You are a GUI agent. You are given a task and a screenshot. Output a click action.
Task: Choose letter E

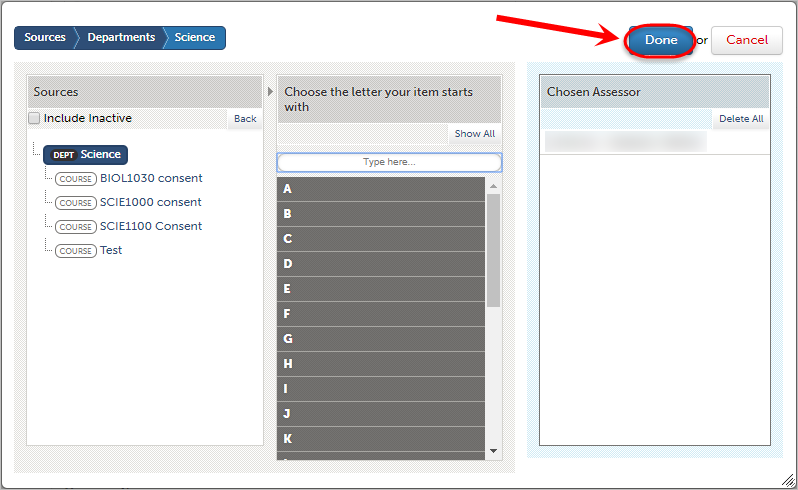(x=381, y=289)
